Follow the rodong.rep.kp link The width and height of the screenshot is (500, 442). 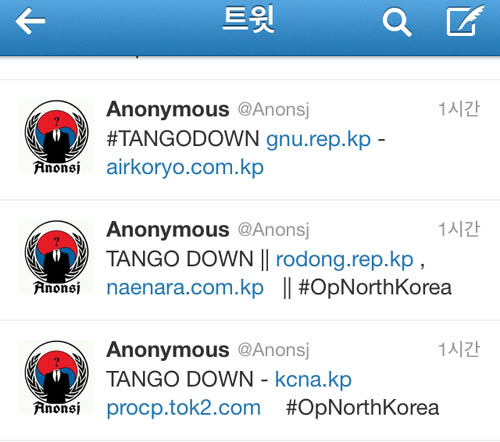(345, 260)
